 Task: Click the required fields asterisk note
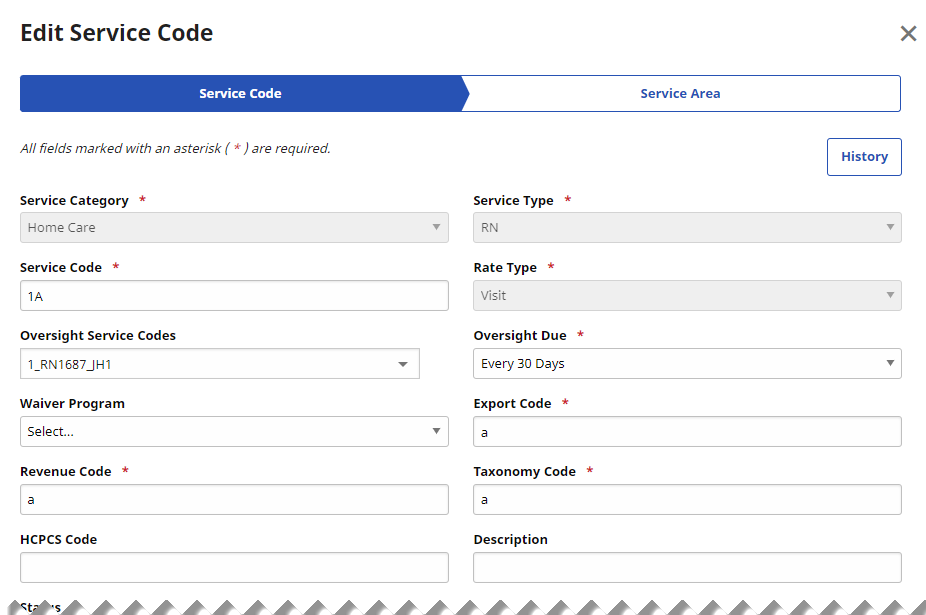coord(175,149)
